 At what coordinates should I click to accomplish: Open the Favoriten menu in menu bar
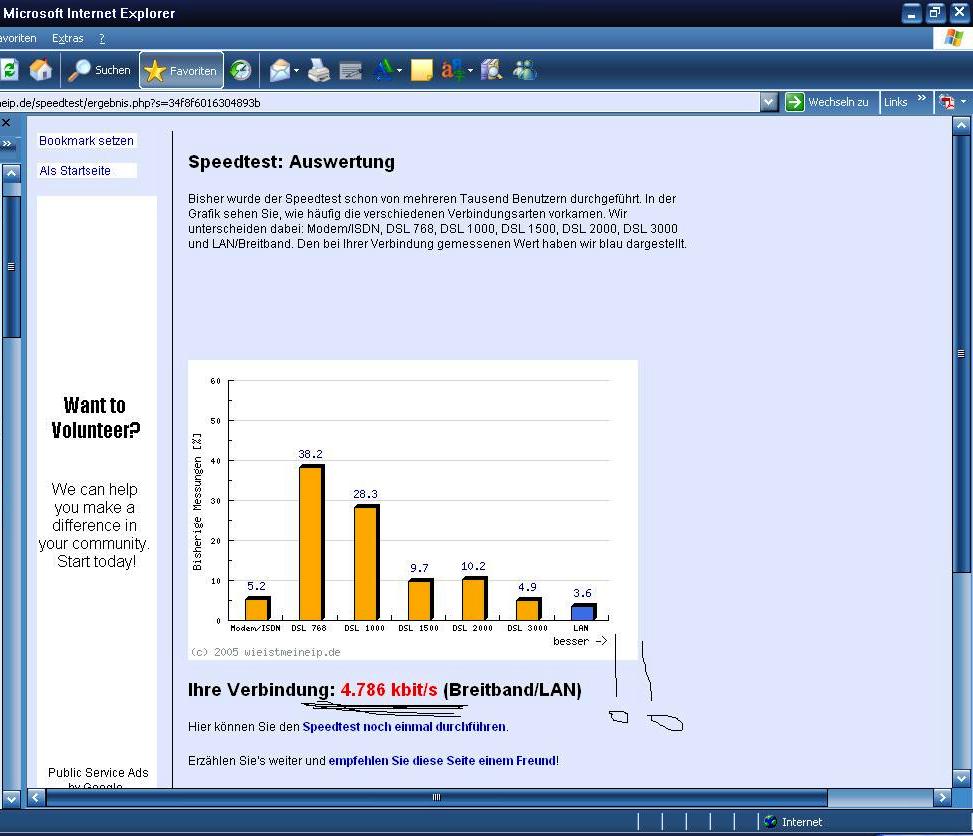pyautogui.click(x=18, y=38)
